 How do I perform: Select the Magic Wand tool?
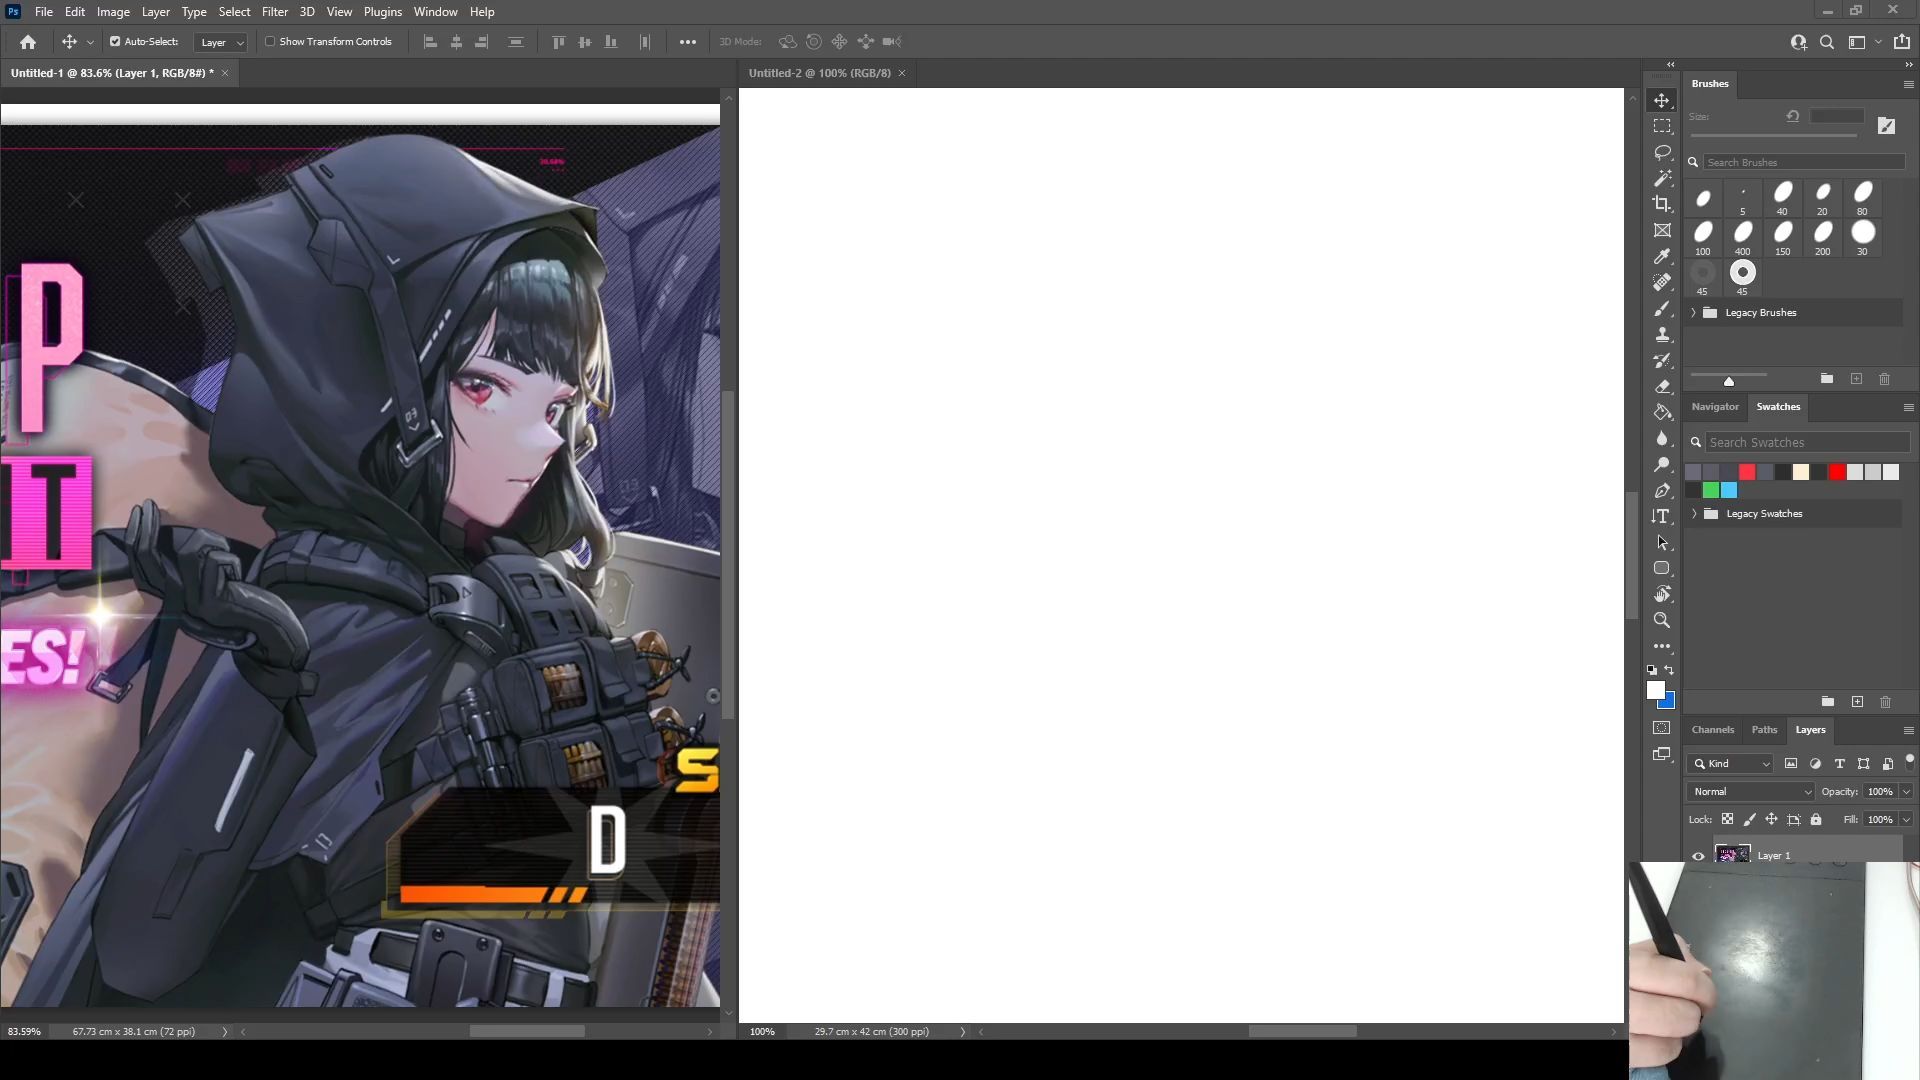click(x=1661, y=178)
